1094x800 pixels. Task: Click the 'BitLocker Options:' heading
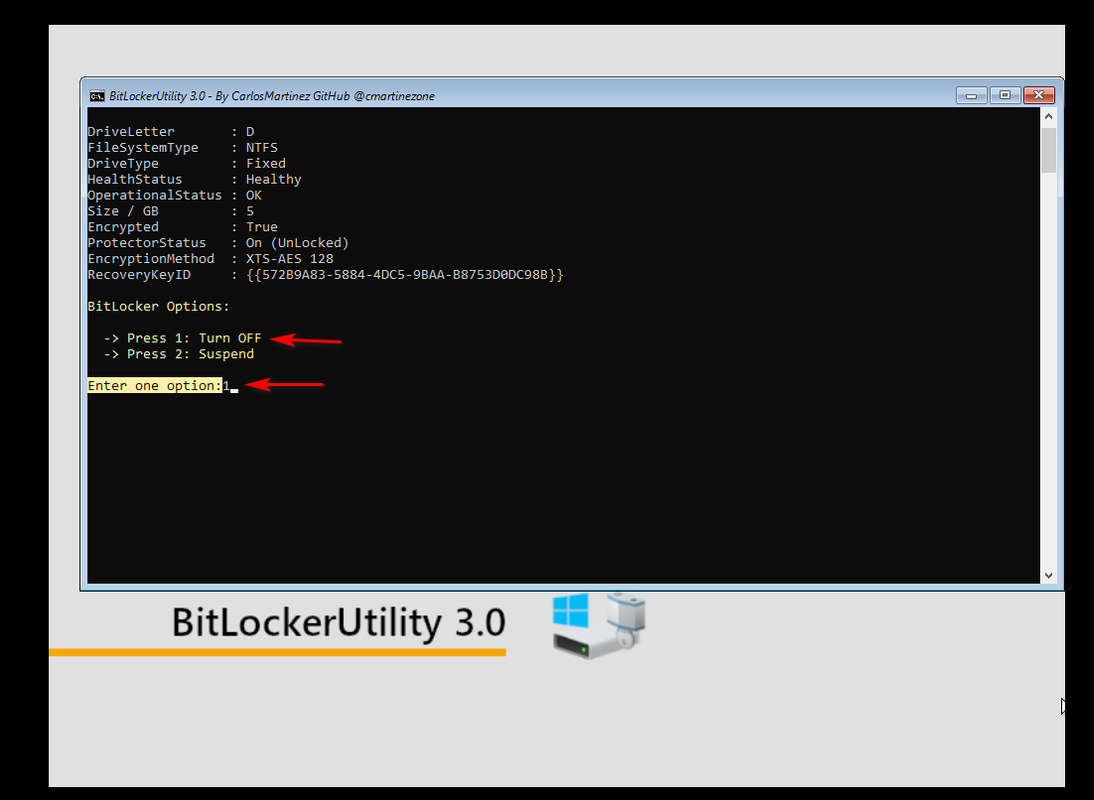tap(158, 307)
